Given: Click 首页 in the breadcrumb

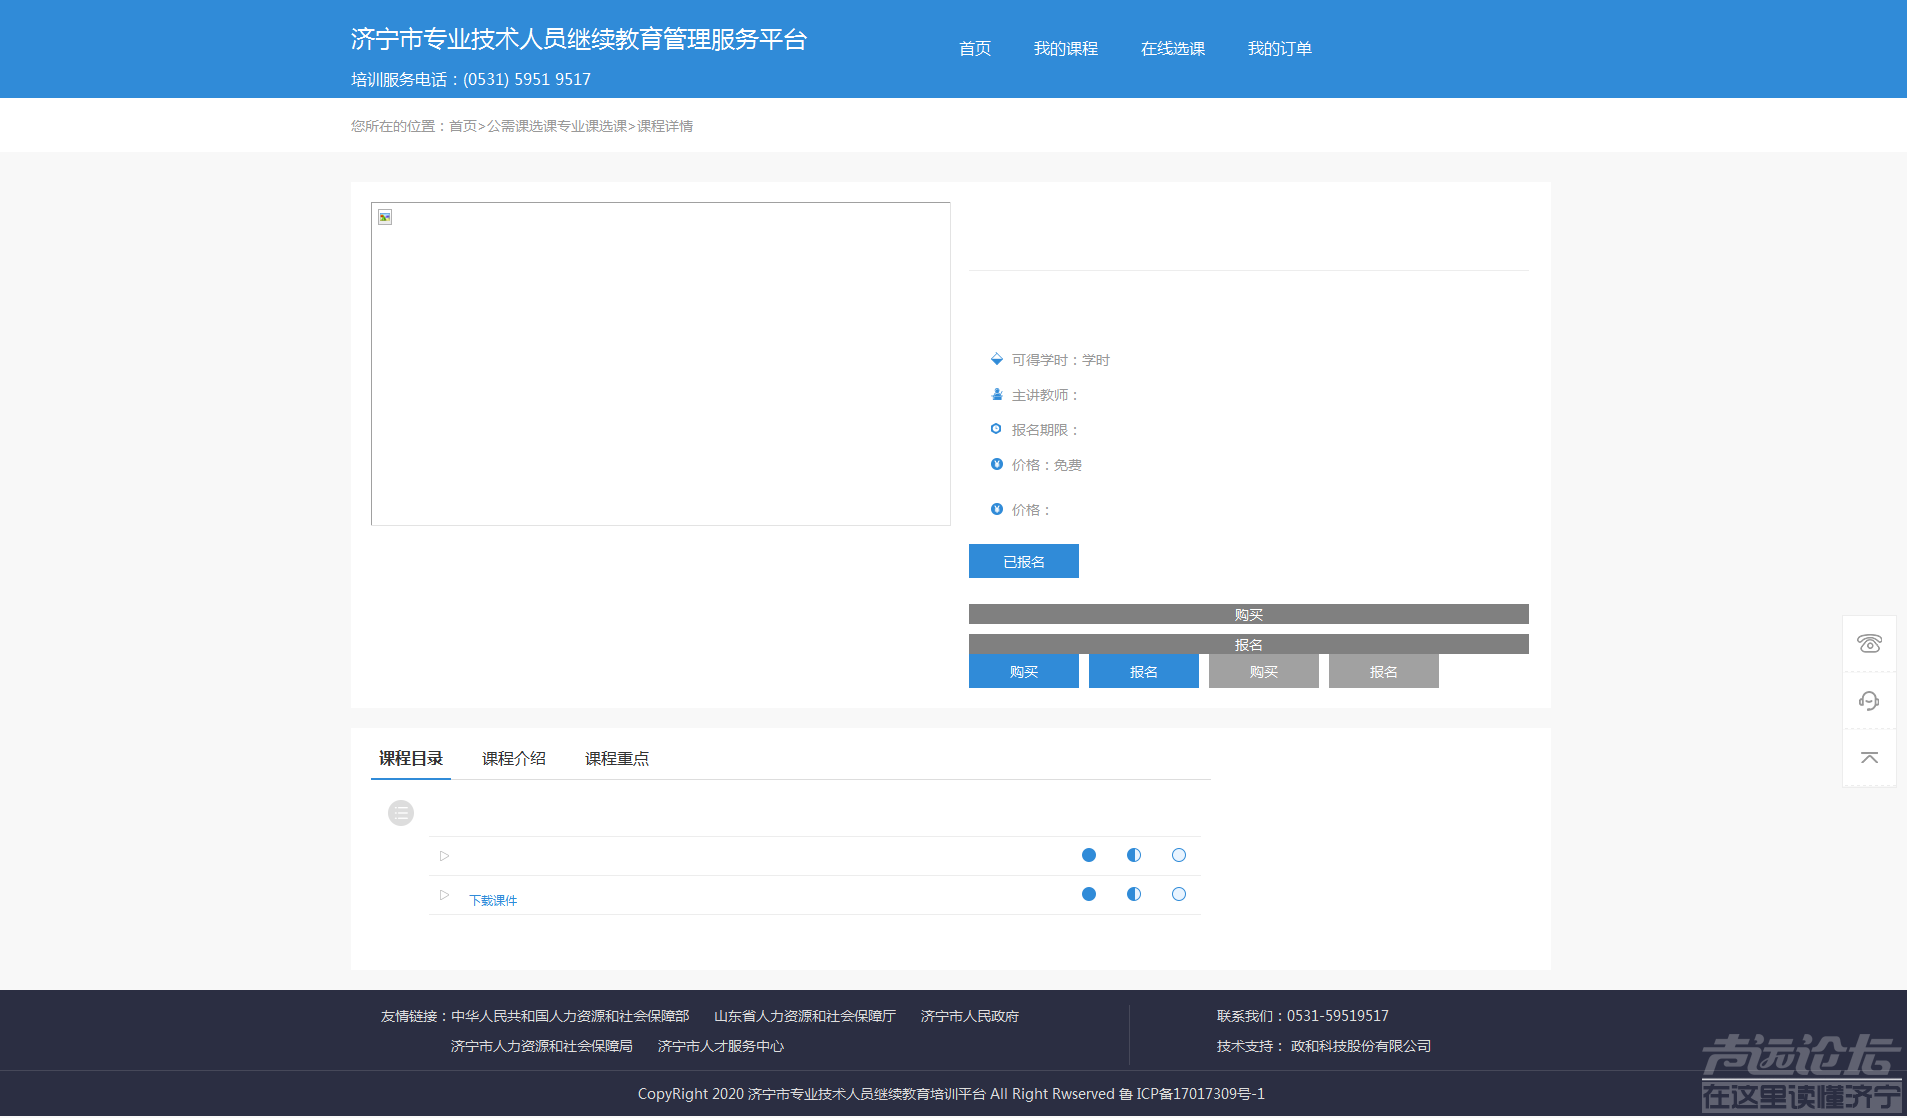Looking at the screenshot, I should 463,126.
